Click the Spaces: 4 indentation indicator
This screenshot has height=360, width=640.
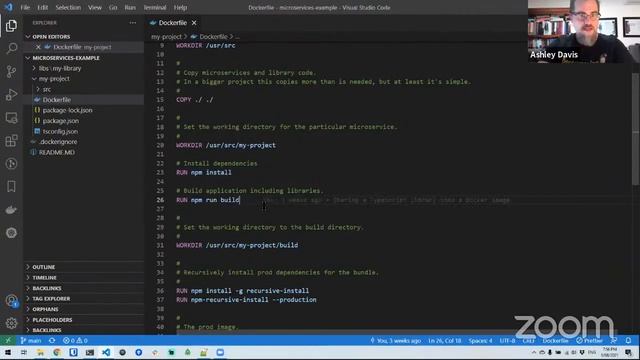point(480,340)
